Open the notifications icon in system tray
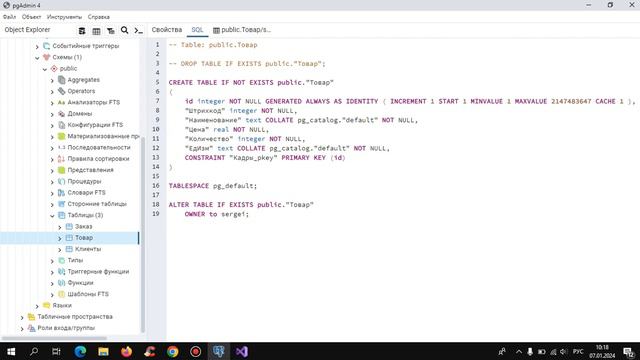 click(x=629, y=351)
